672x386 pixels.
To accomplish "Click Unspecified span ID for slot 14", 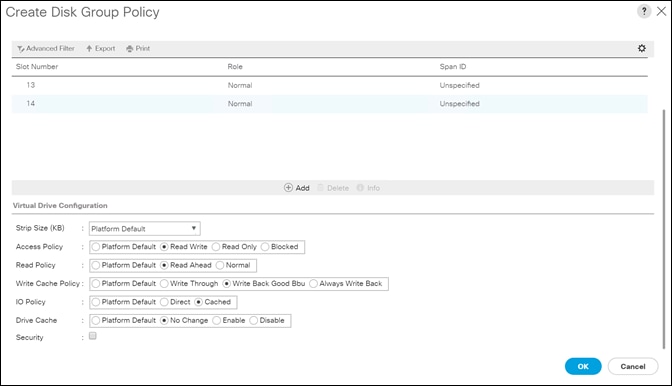I will pos(459,104).
